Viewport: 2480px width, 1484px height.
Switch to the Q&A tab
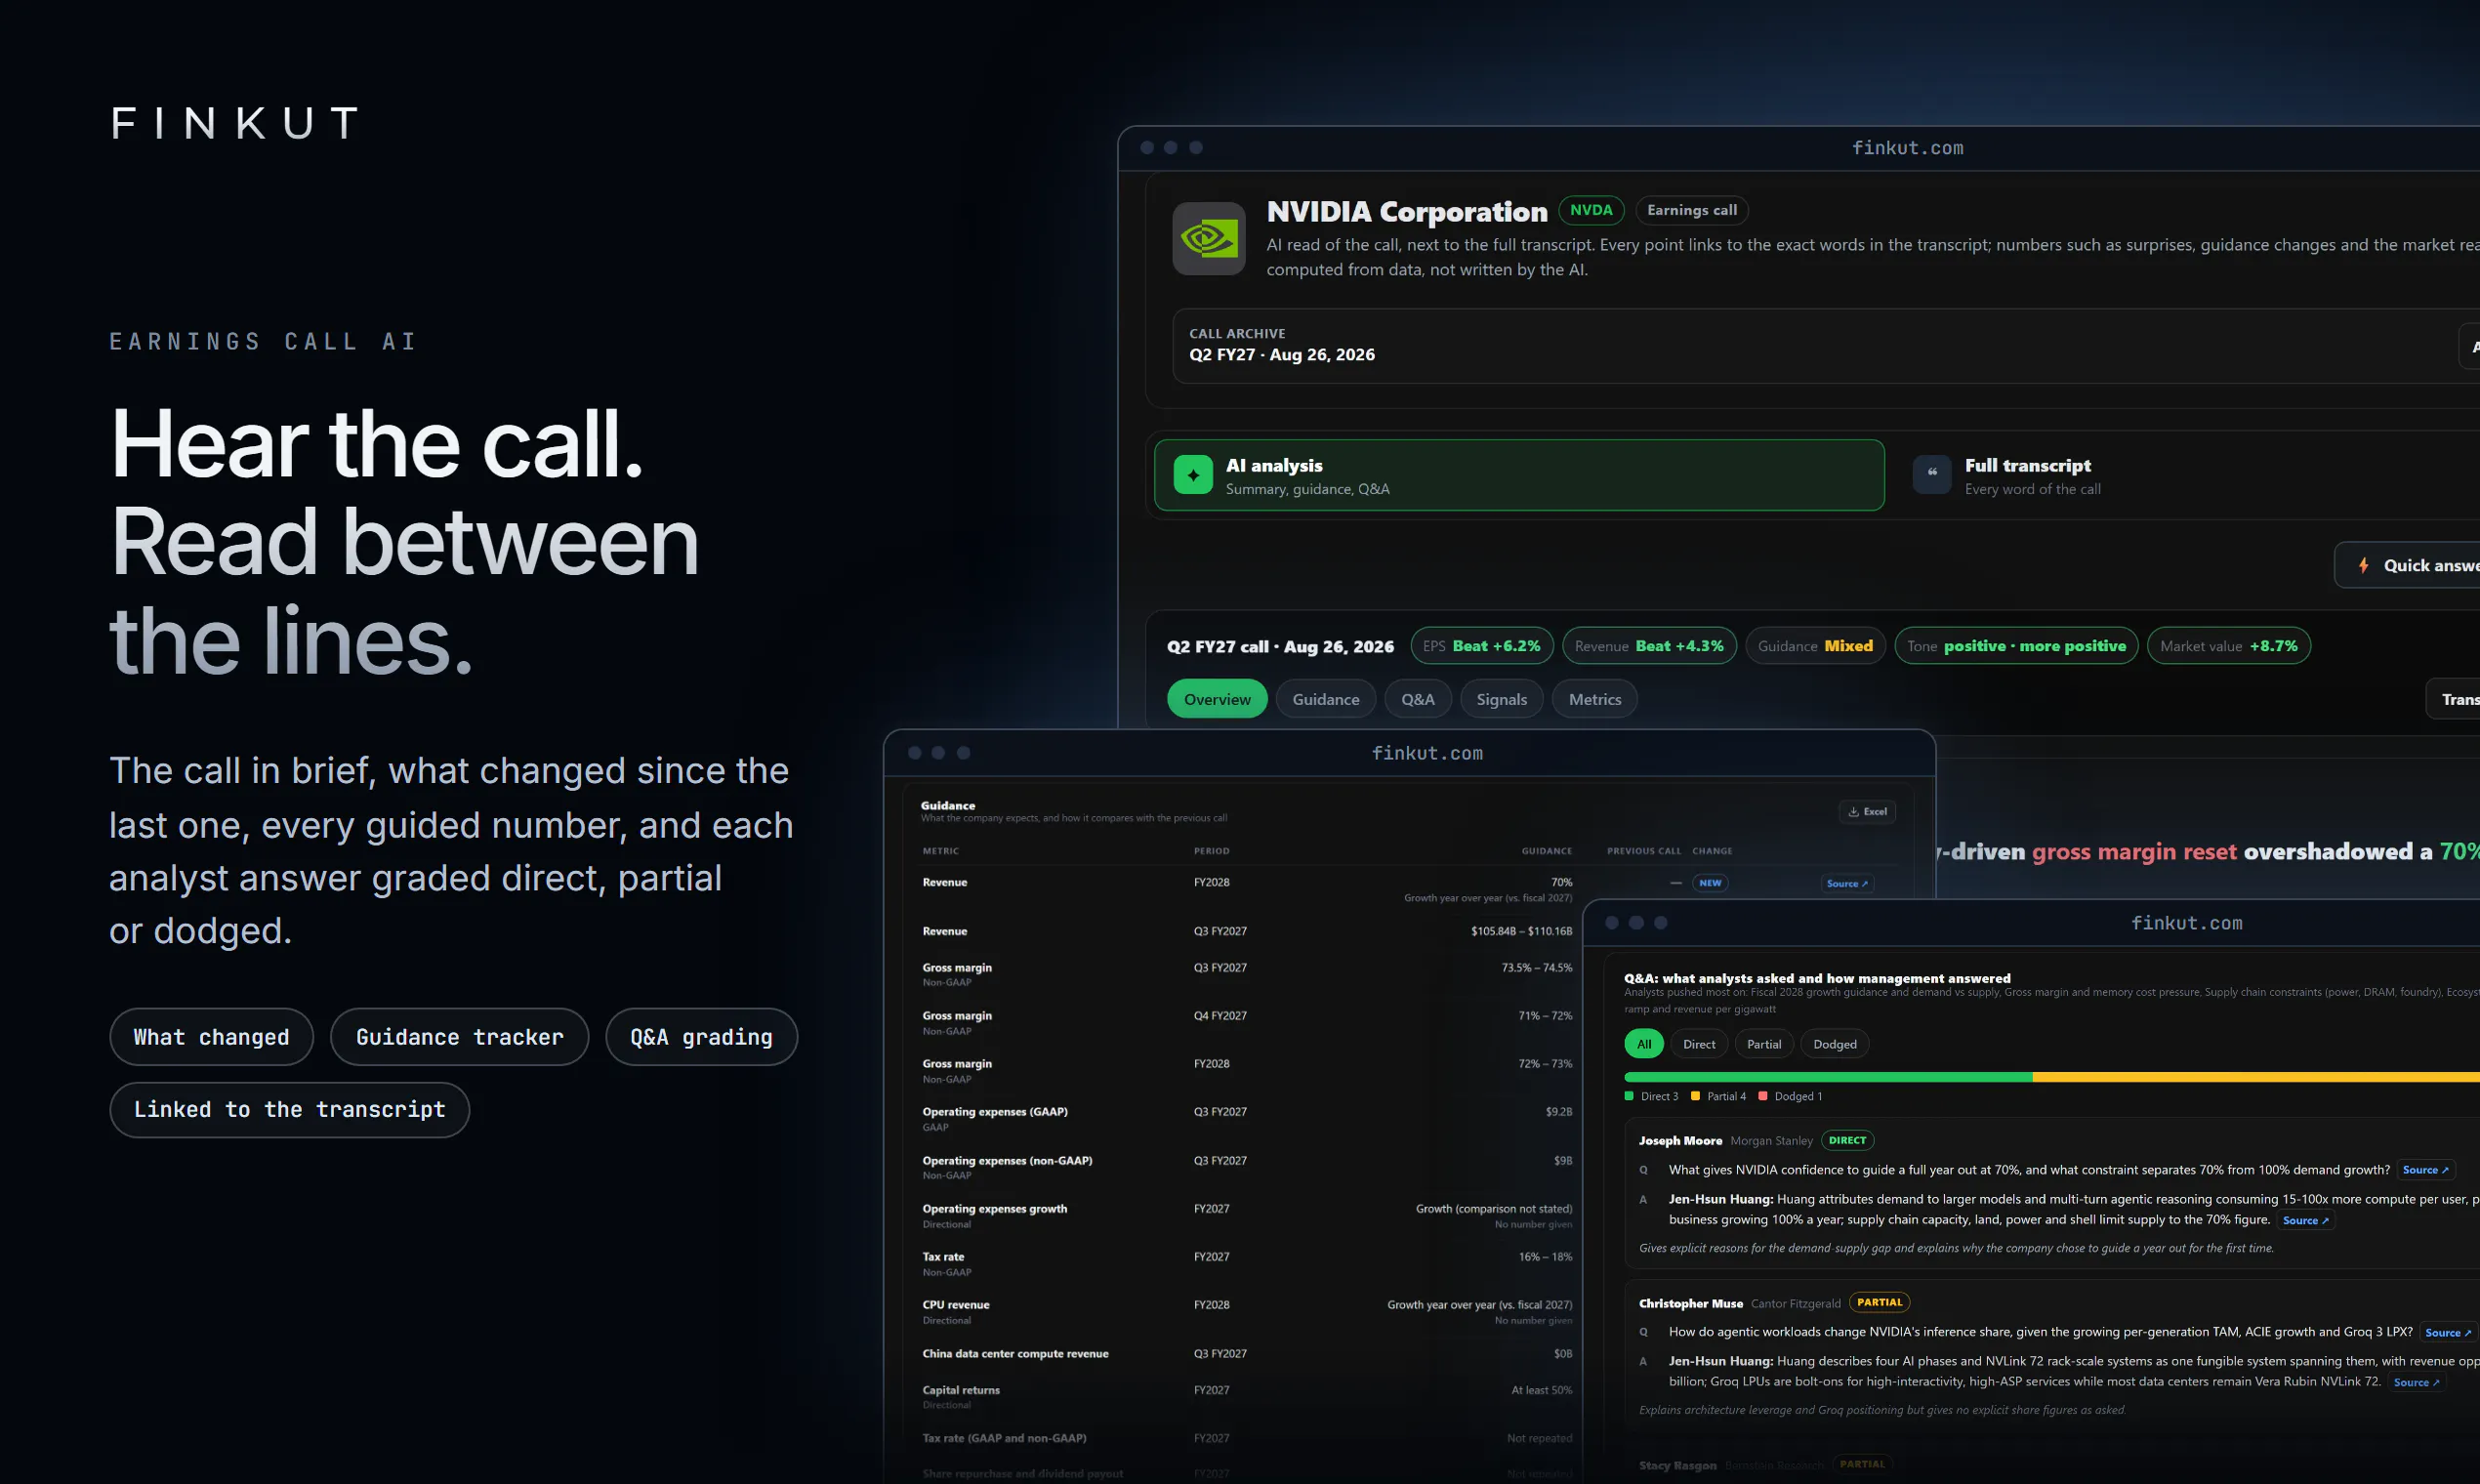(1417, 699)
